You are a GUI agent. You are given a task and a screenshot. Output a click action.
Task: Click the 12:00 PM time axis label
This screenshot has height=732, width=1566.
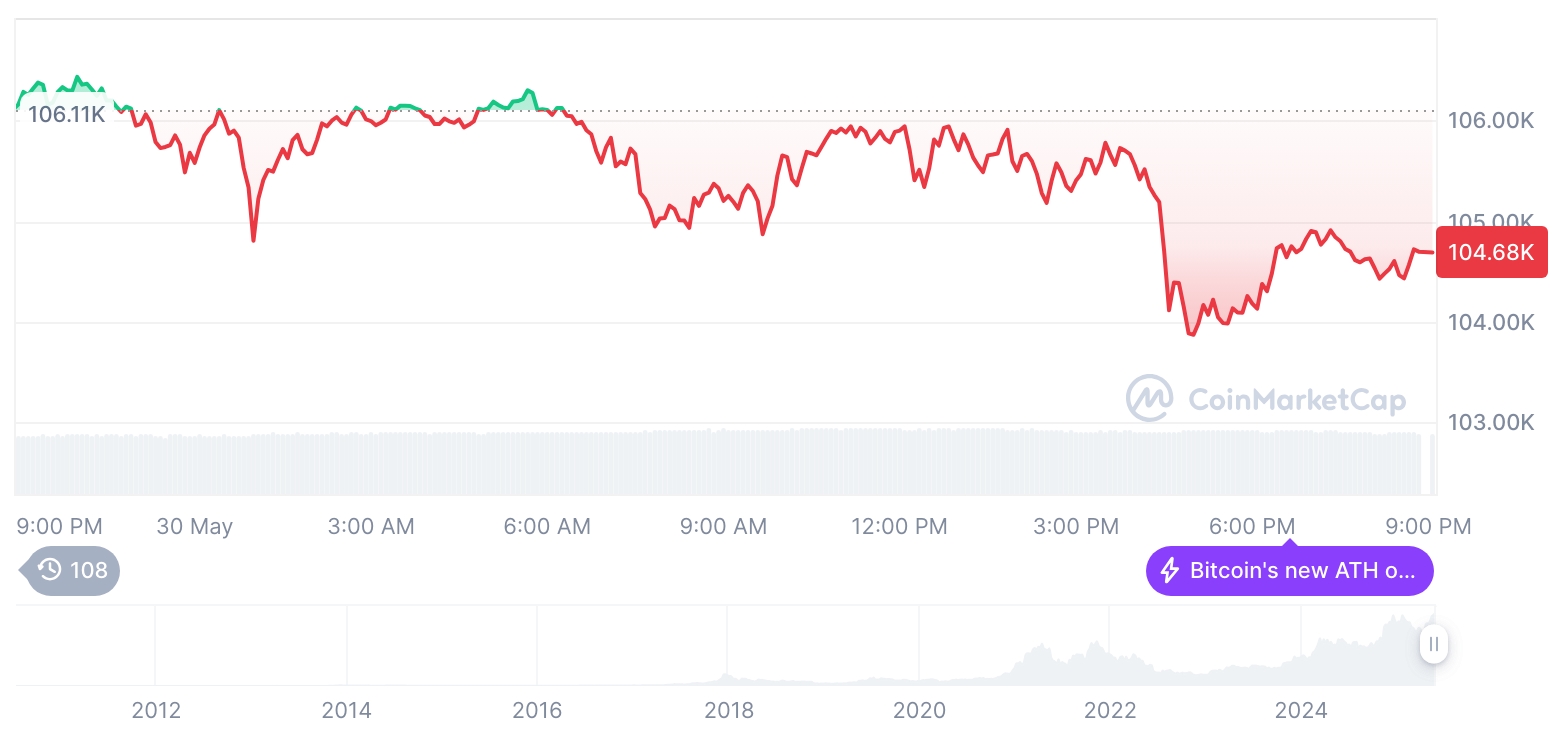[x=899, y=526]
